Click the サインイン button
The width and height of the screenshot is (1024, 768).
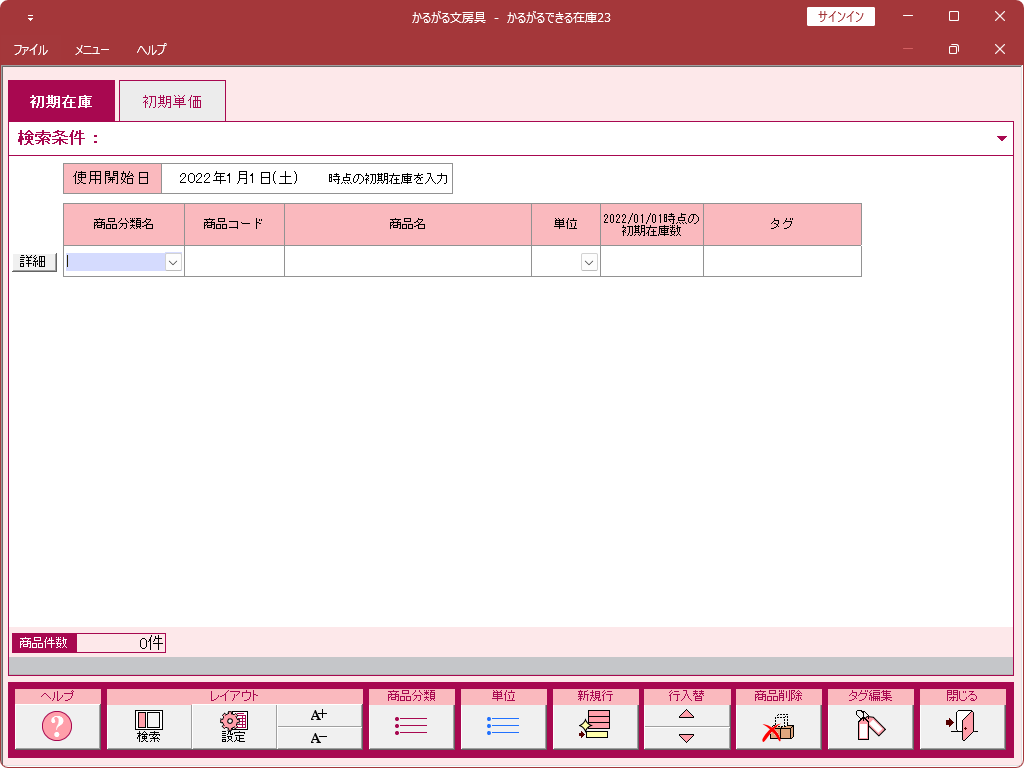[x=840, y=16]
